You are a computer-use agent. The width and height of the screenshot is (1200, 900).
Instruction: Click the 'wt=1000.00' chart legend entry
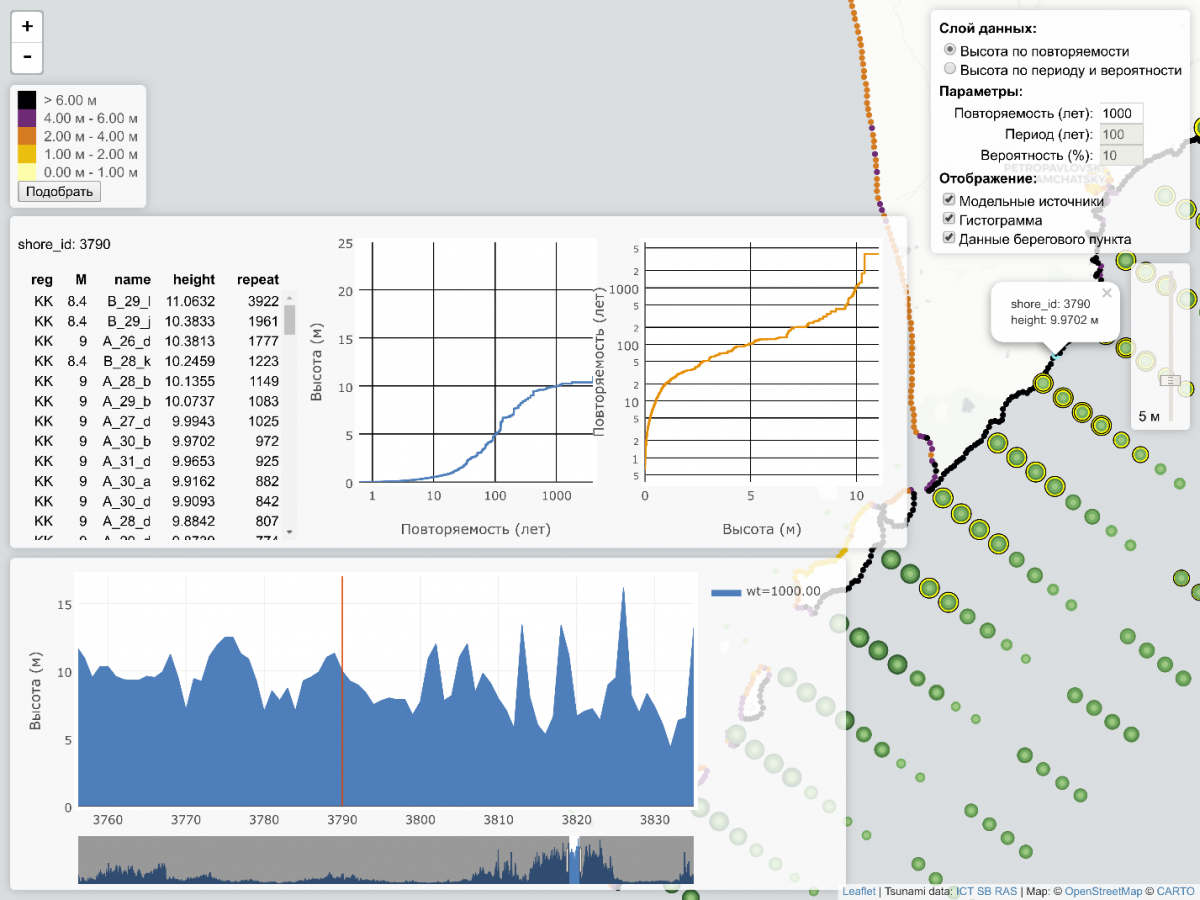click(766, 591)
